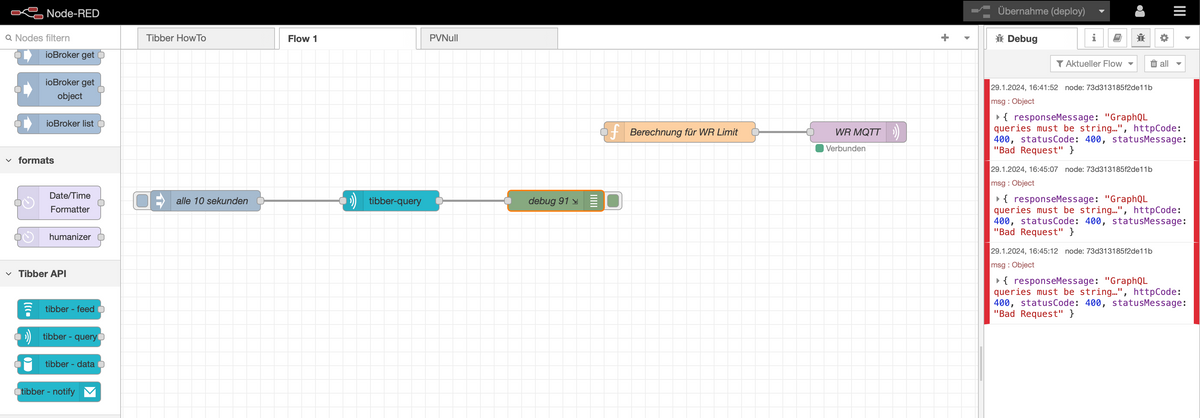The image size is (1200, 418).
Task: Open the help book sidebar icon
Action: [1117, 38]
